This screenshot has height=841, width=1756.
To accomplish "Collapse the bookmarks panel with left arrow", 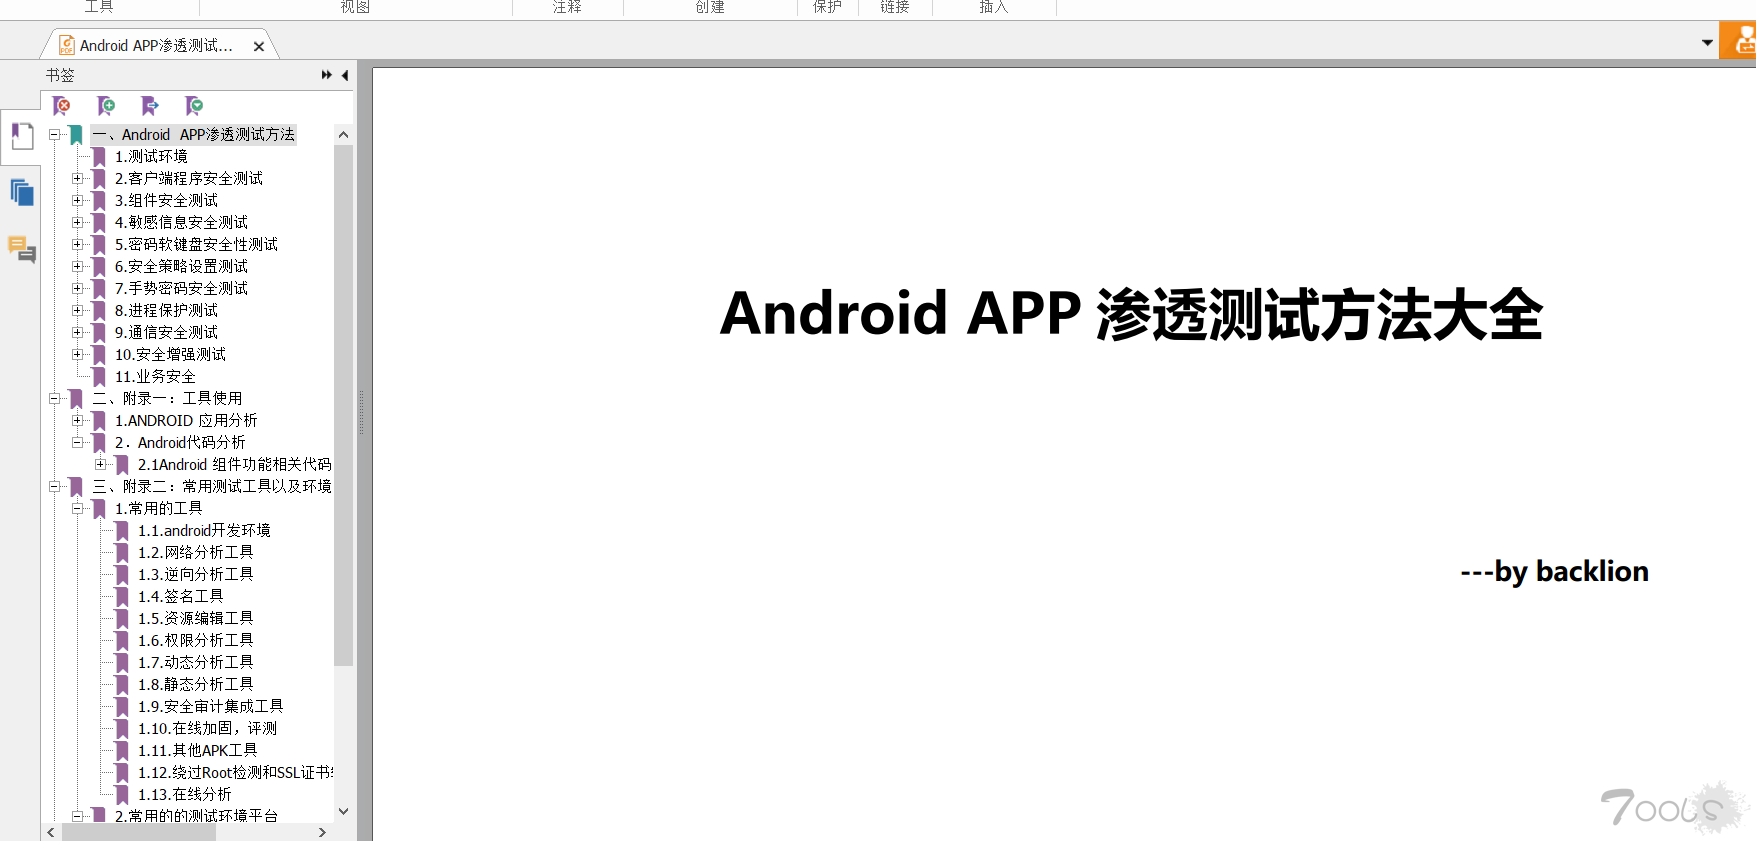I will pos(345,75).
